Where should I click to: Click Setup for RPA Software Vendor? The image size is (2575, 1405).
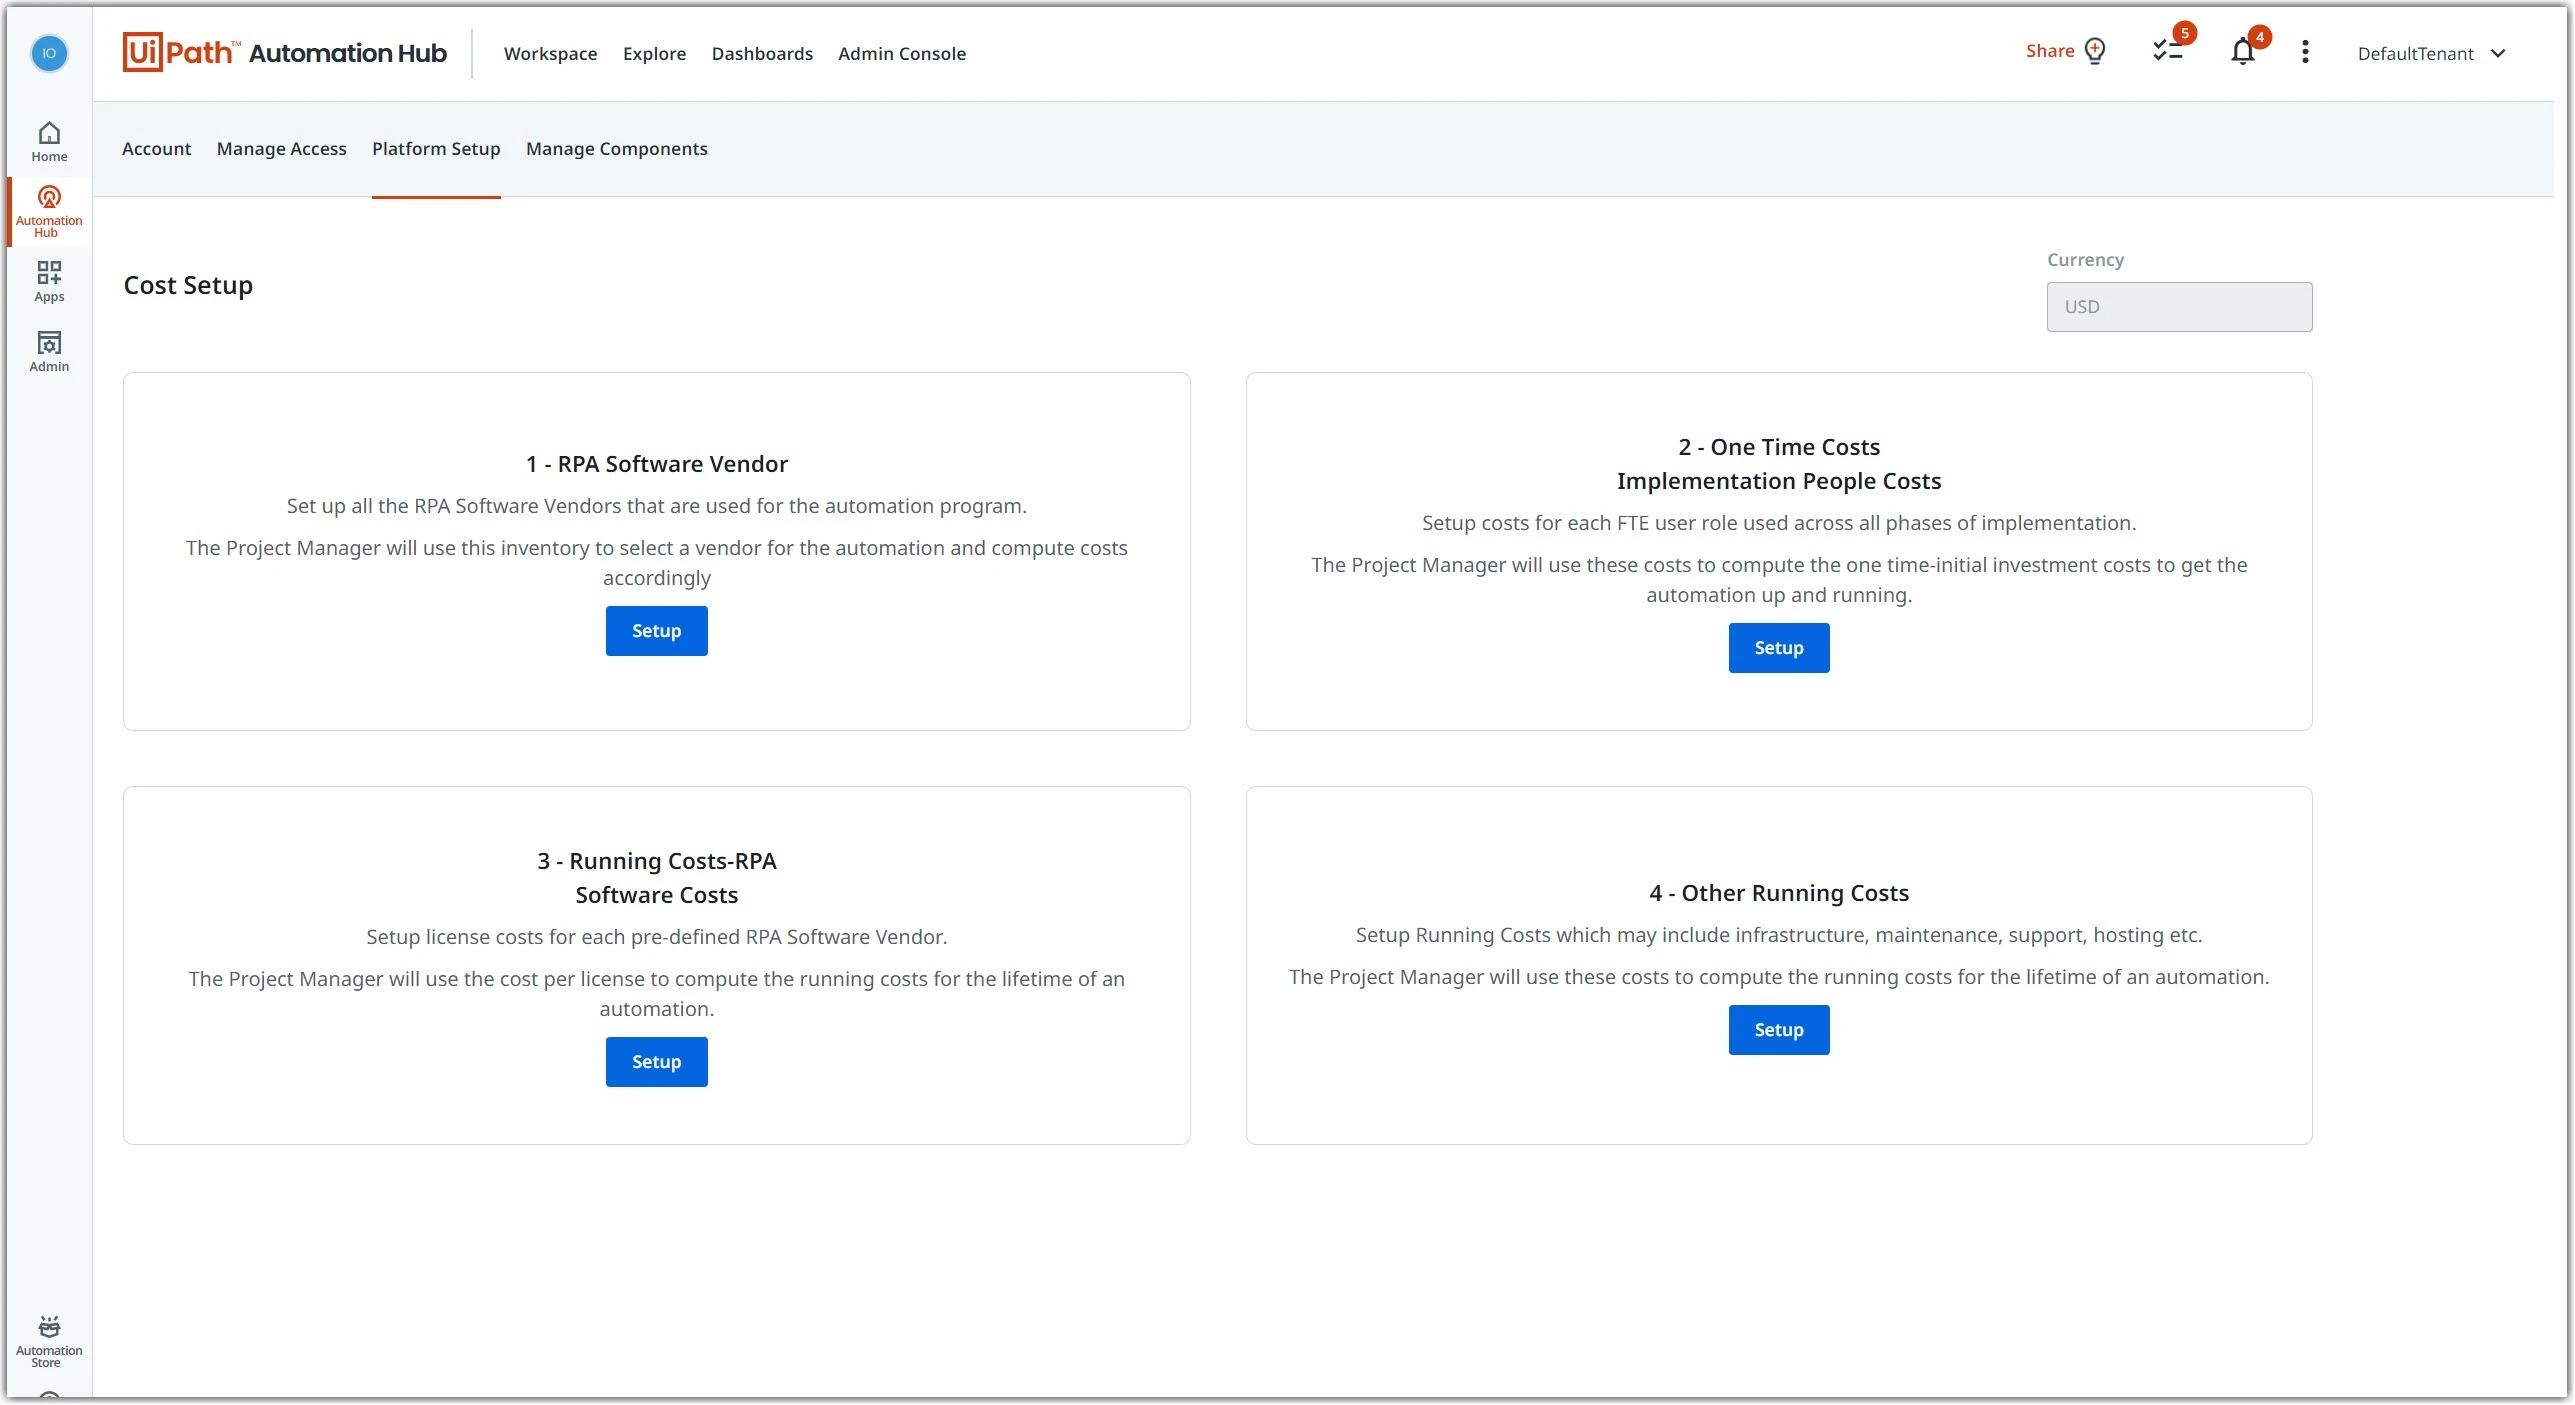click(x=656, y=631)
